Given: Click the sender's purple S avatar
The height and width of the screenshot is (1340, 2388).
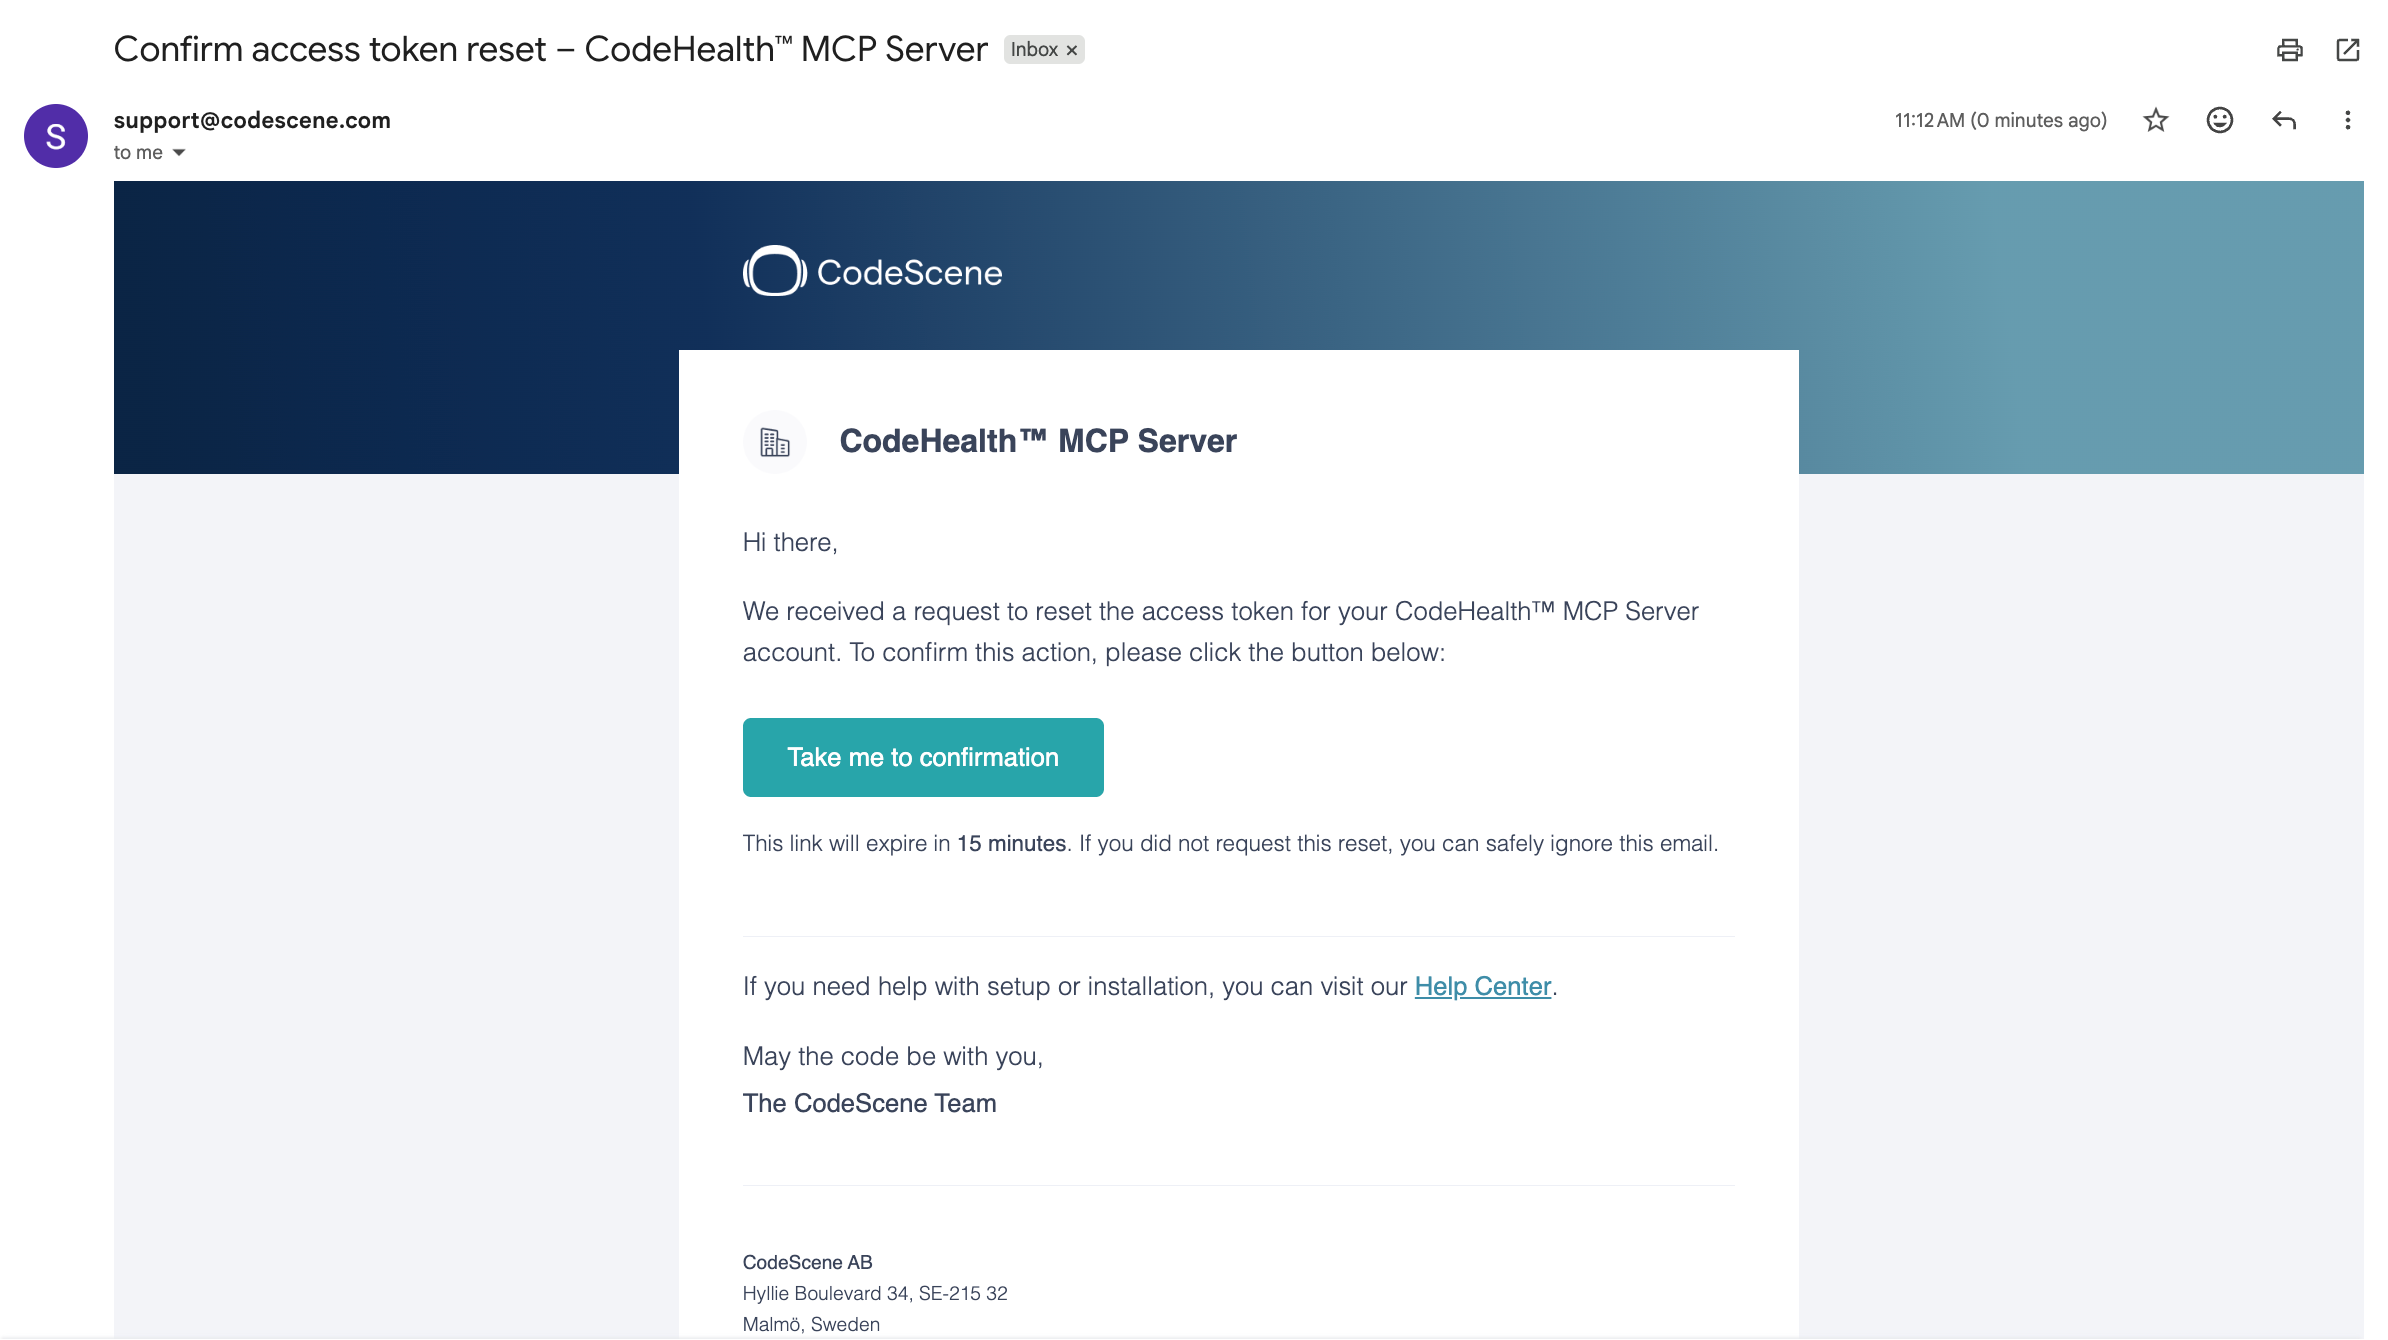Looking at the screenshot, I should coord(56,136).
